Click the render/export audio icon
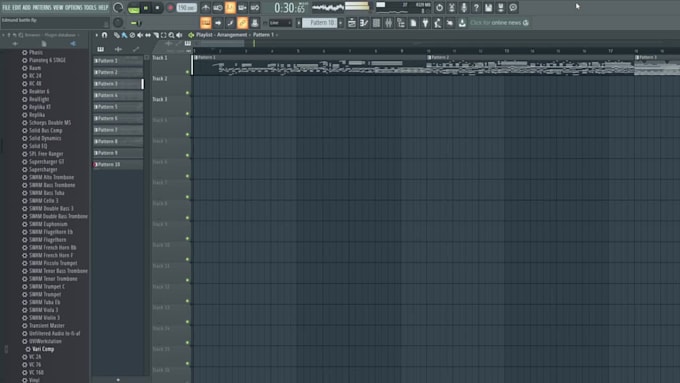Viewport: 680px width, 383px height. coord(500,7)
